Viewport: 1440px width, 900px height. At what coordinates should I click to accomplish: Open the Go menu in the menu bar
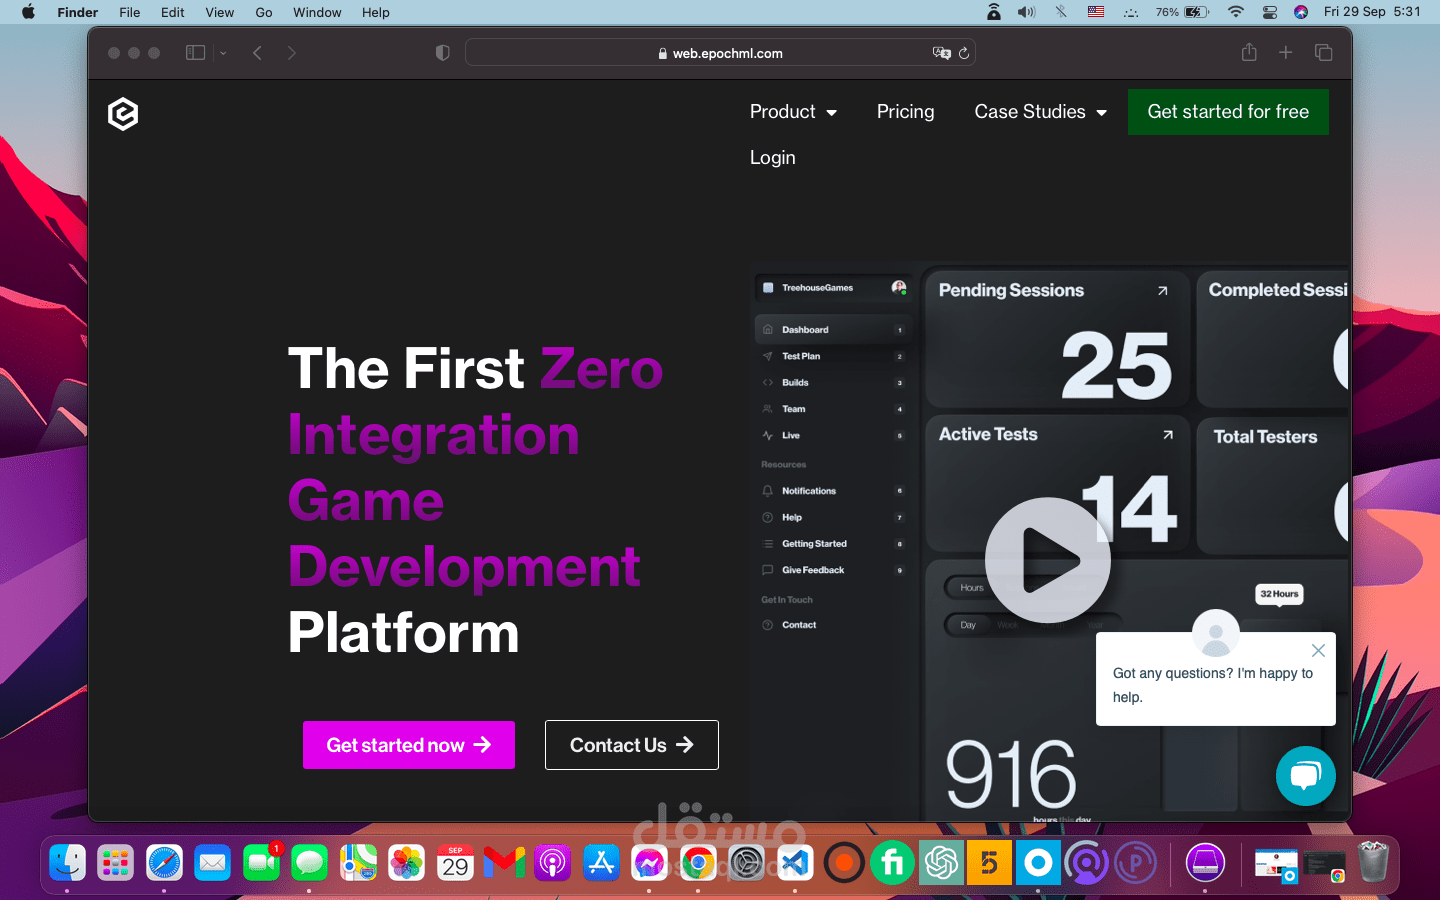[263, 12]
